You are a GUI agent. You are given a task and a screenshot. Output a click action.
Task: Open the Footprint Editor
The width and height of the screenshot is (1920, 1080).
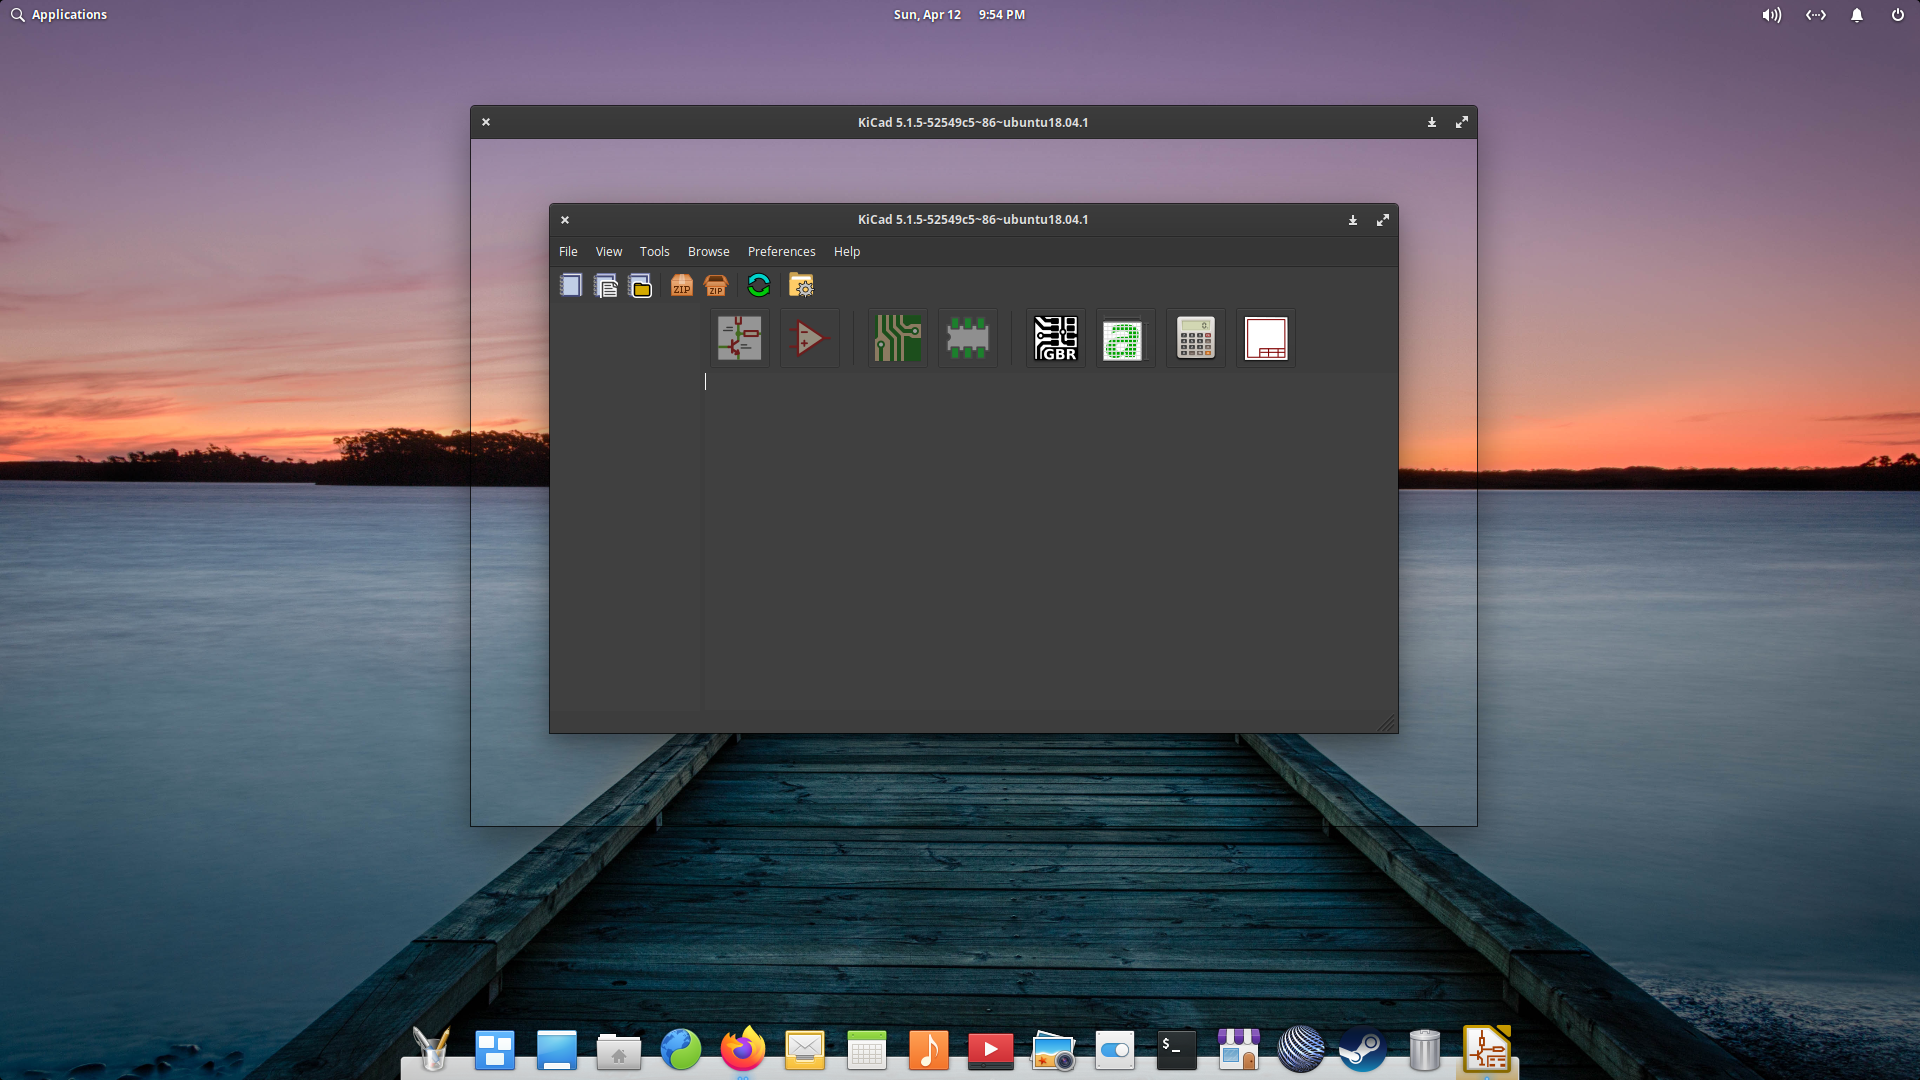click(x=967, y=338)
